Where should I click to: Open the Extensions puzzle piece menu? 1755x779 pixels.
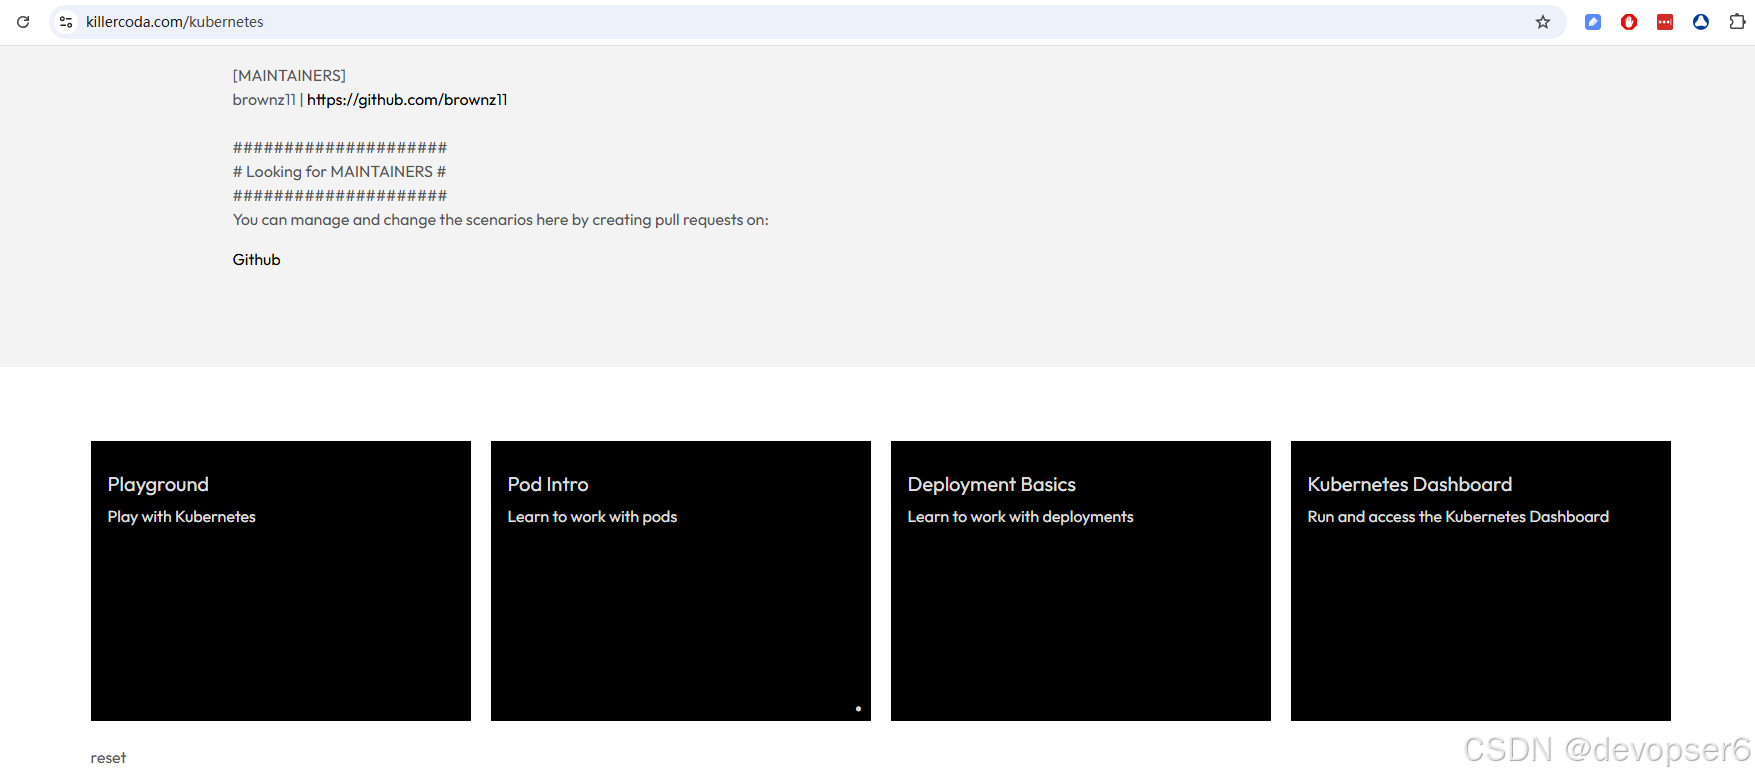click(x=1737, y=22)
